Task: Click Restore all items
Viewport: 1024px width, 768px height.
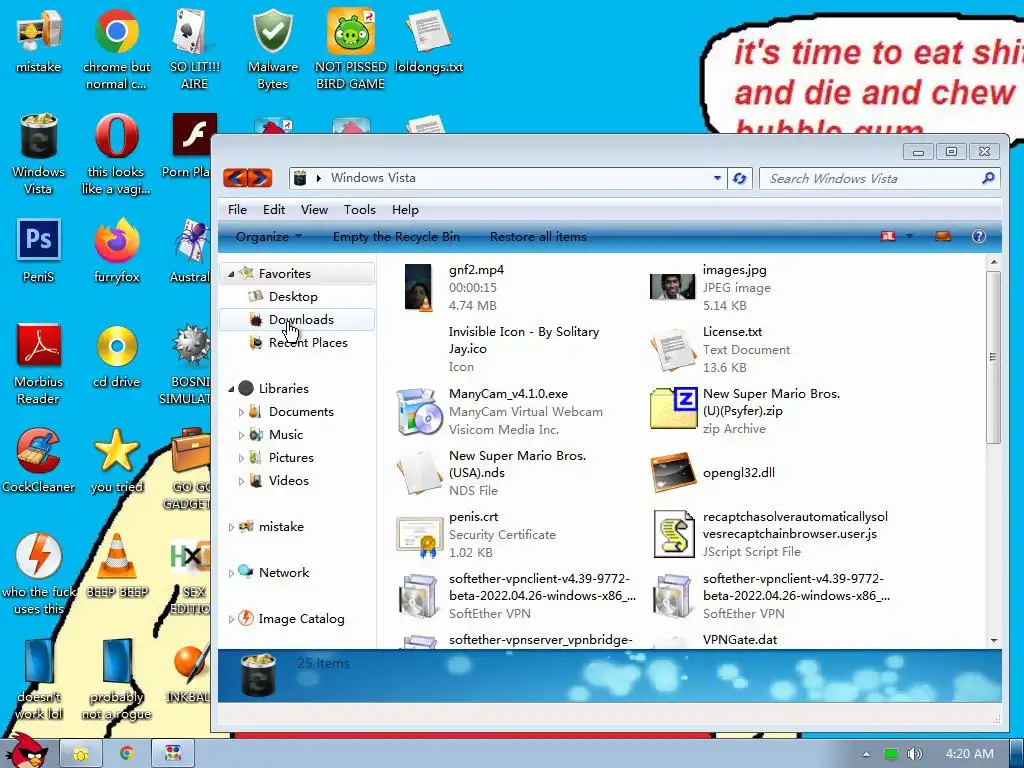Action: [x=538, y=236]
